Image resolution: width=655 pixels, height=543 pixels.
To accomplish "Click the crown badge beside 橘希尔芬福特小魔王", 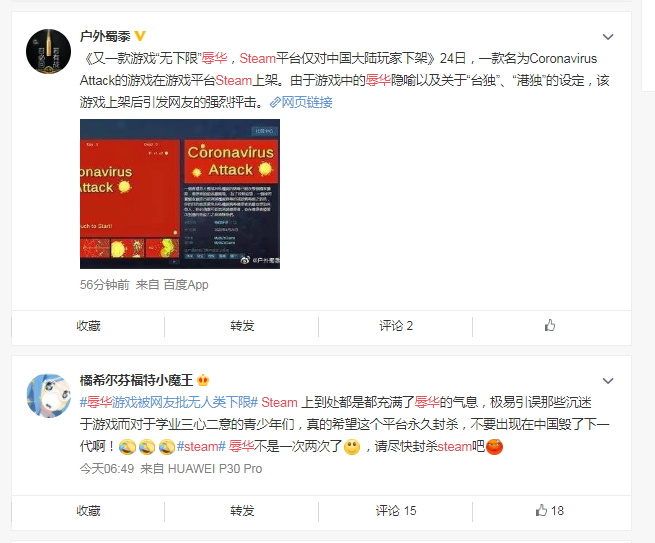I will (203, 381).
